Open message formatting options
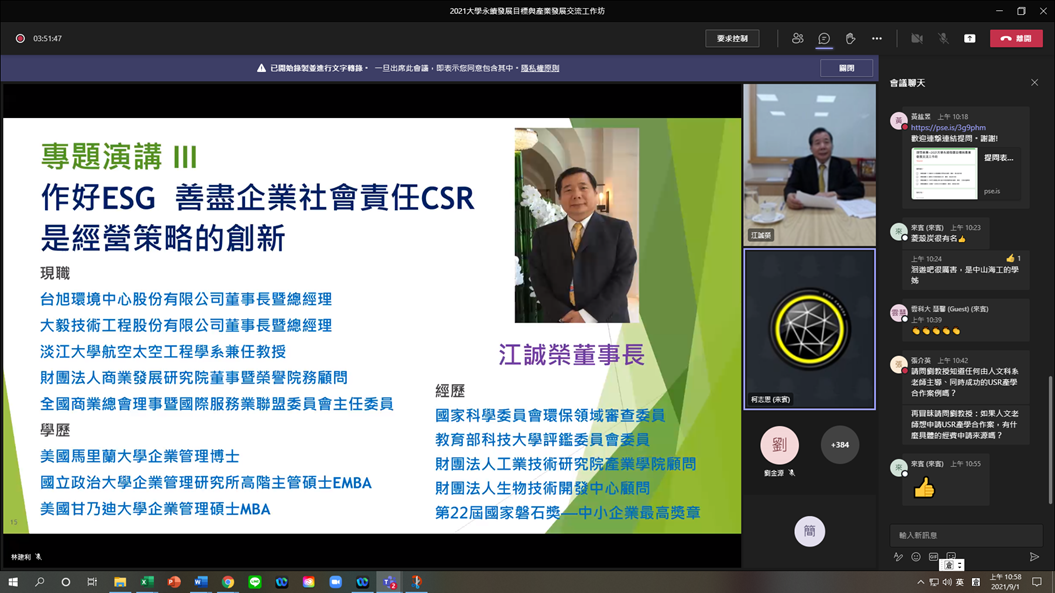 pos(900,557)
